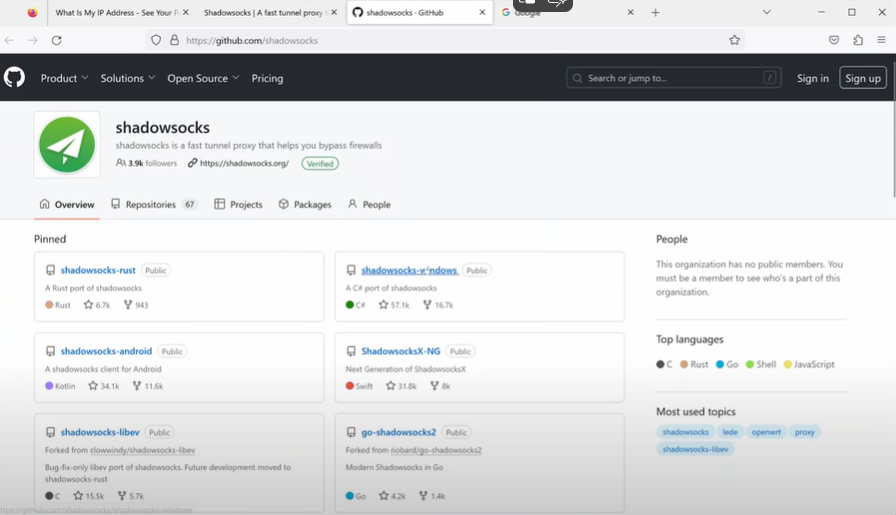Close the What Is My IP Address tab

click(x=186, y=12)
